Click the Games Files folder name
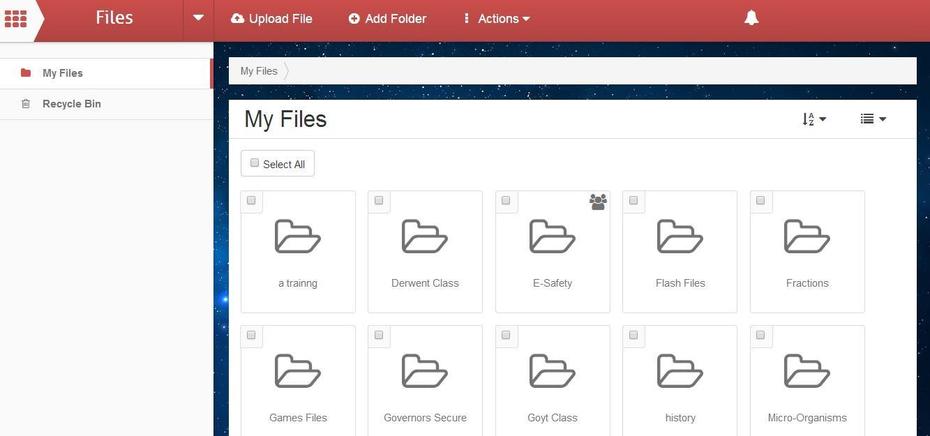 point(298,418)
